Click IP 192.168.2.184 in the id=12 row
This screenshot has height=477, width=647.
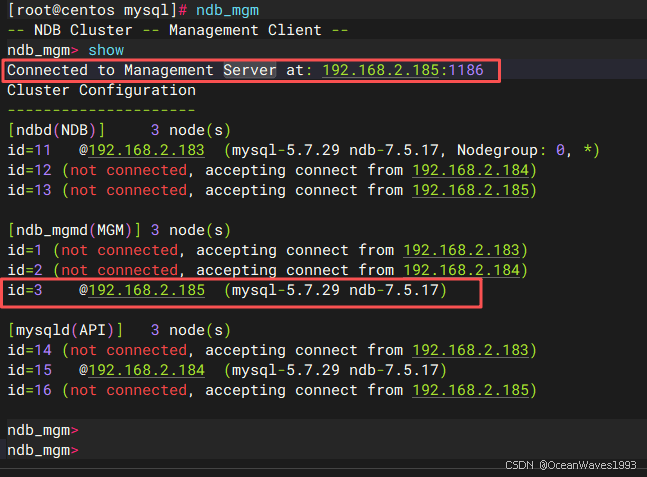pos(471,170)
